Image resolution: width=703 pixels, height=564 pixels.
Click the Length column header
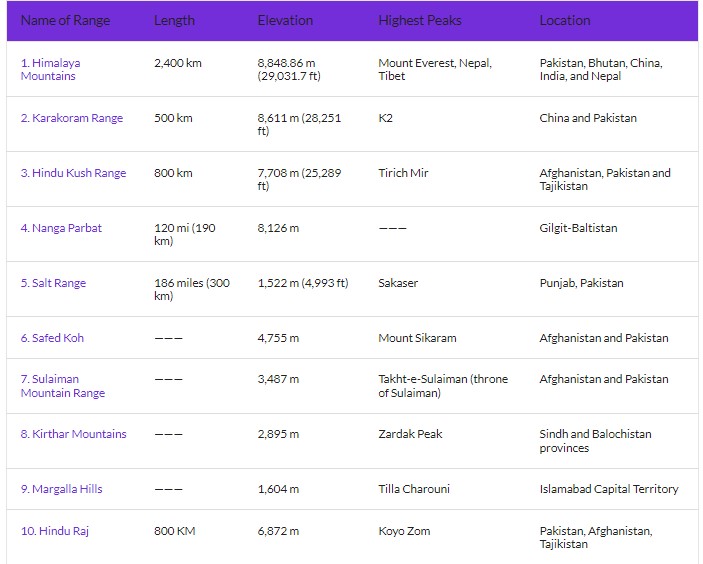point(174,21)
